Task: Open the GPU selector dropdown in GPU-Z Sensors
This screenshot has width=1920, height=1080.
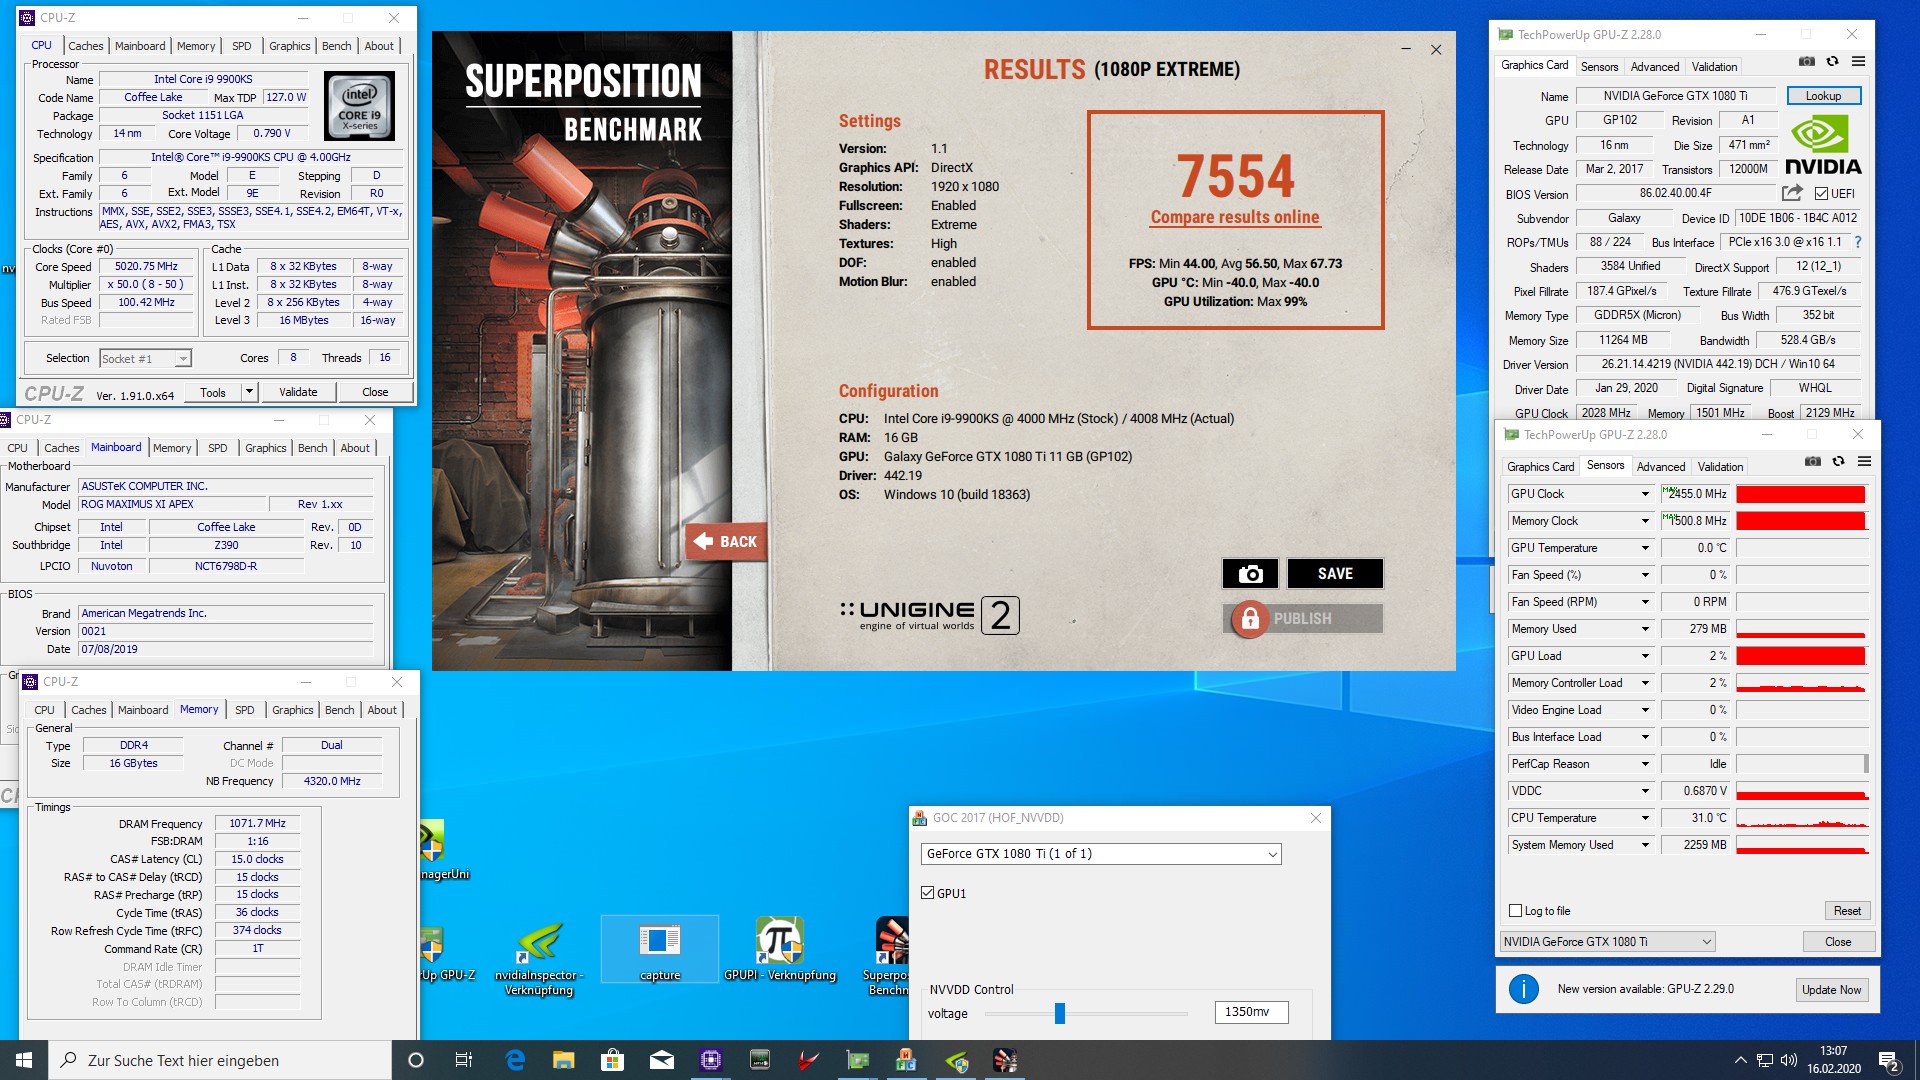Action: pyautogui.click(x=1607, y=942)
